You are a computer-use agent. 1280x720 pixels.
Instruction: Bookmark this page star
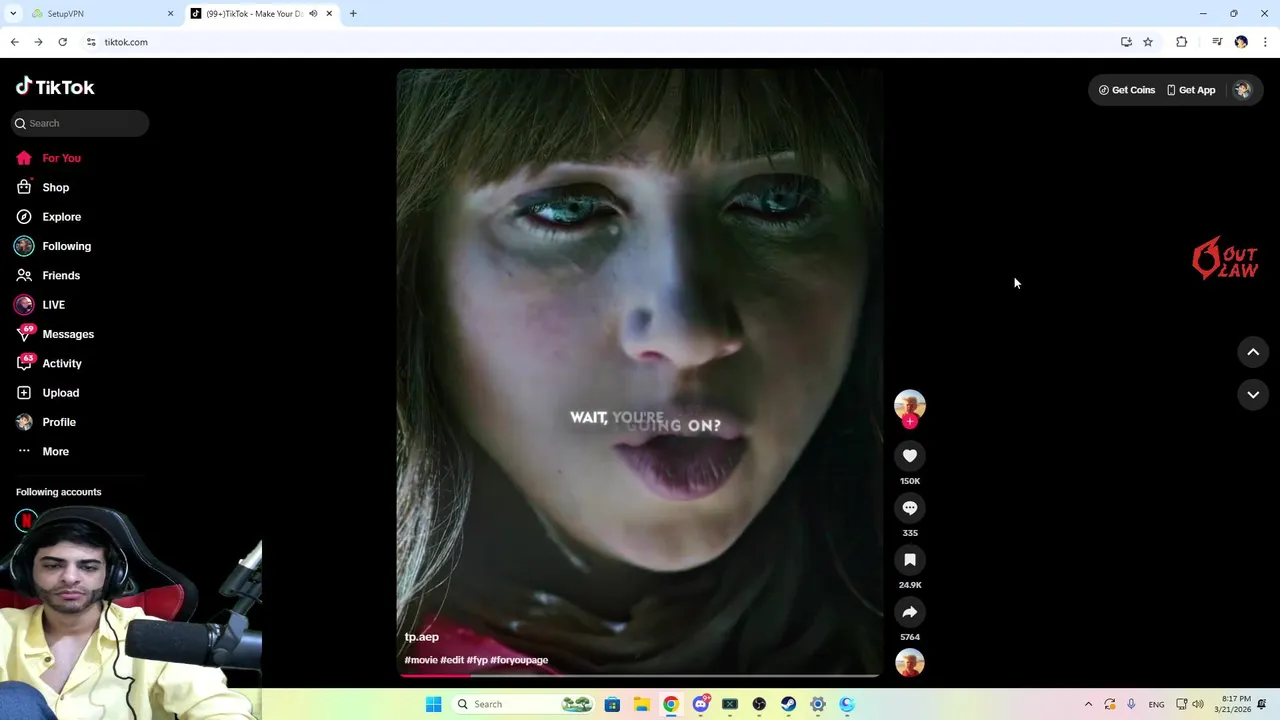pos(1148,42)
